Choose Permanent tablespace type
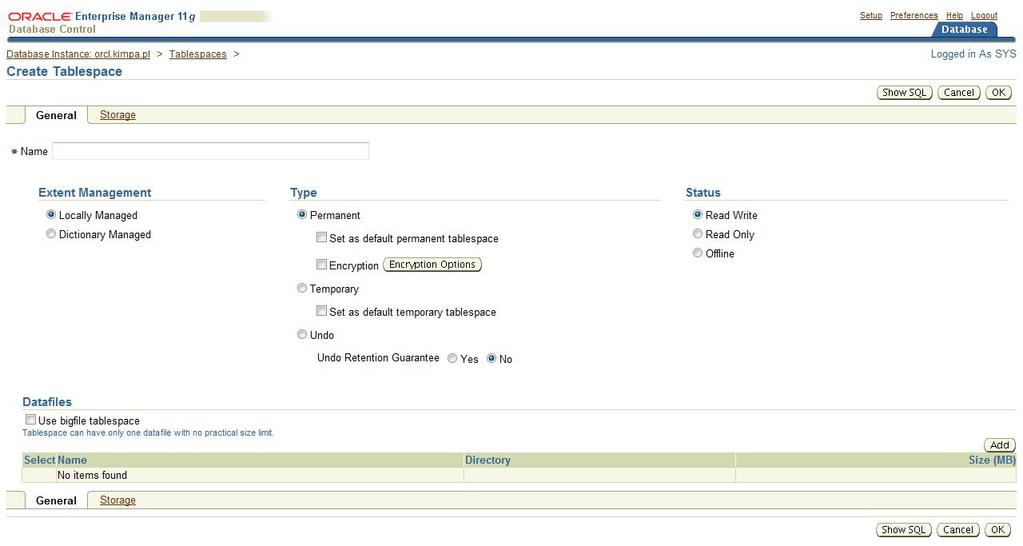1023x546 pixels. (301, 215)
